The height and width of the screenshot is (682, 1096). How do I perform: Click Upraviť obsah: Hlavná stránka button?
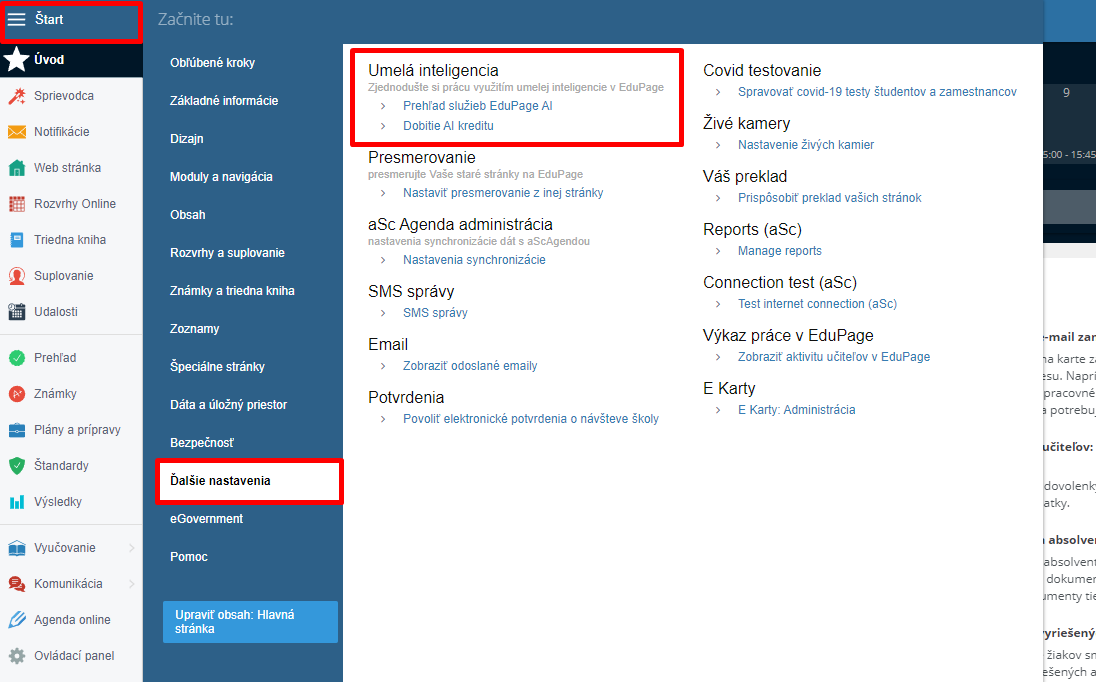coord(250,622)
